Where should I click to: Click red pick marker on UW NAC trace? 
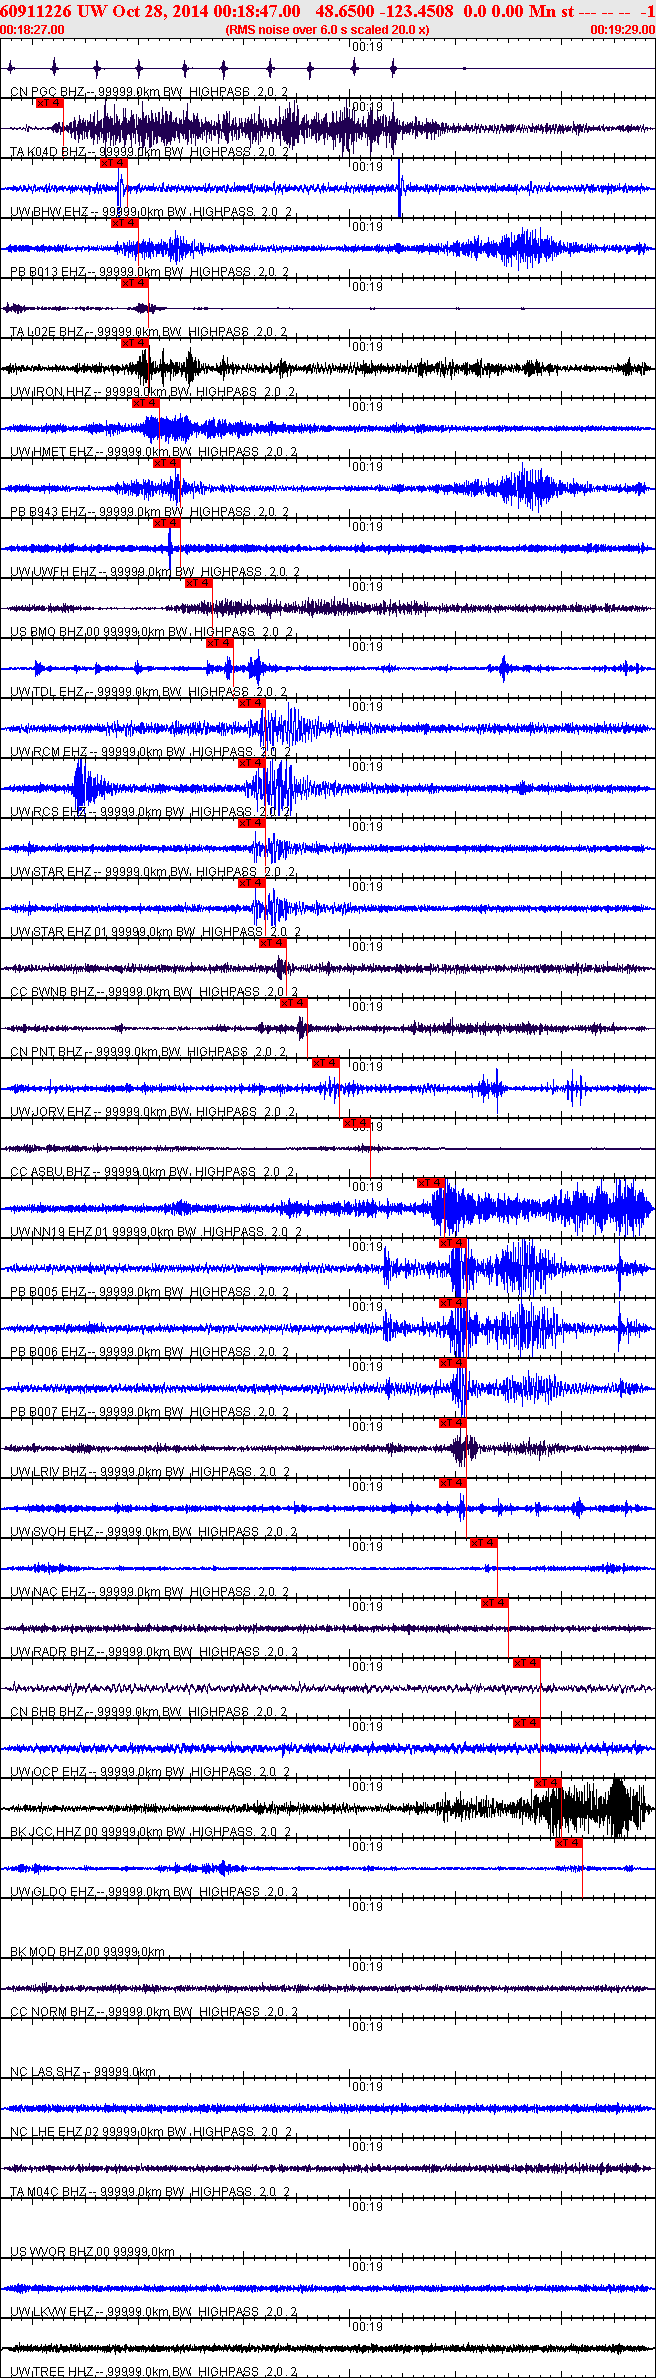(484, 1542)
